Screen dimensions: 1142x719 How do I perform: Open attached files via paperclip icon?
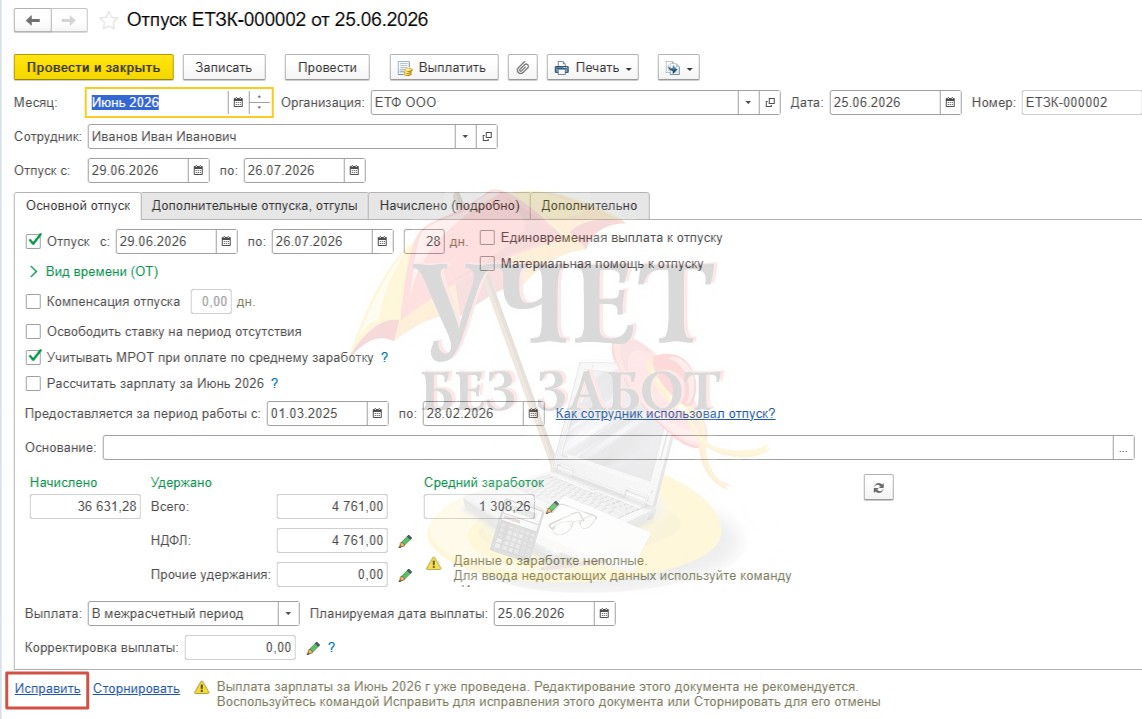click(522, 68)
